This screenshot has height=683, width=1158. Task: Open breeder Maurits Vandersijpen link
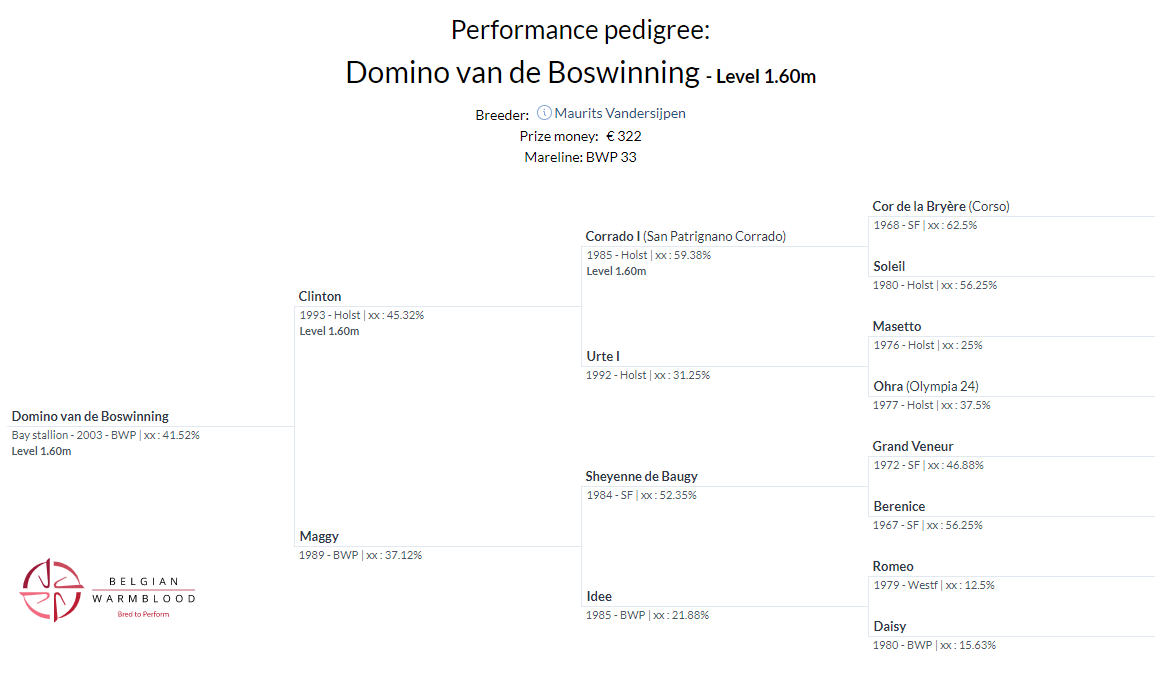click(620, 114)
